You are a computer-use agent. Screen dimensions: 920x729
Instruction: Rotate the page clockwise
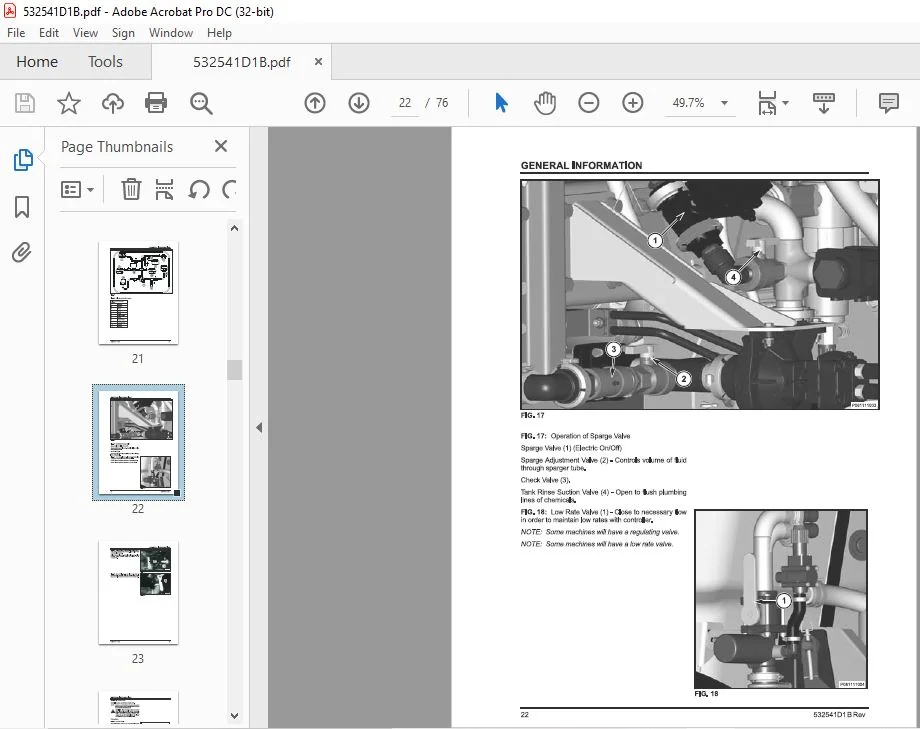(229, 190)
